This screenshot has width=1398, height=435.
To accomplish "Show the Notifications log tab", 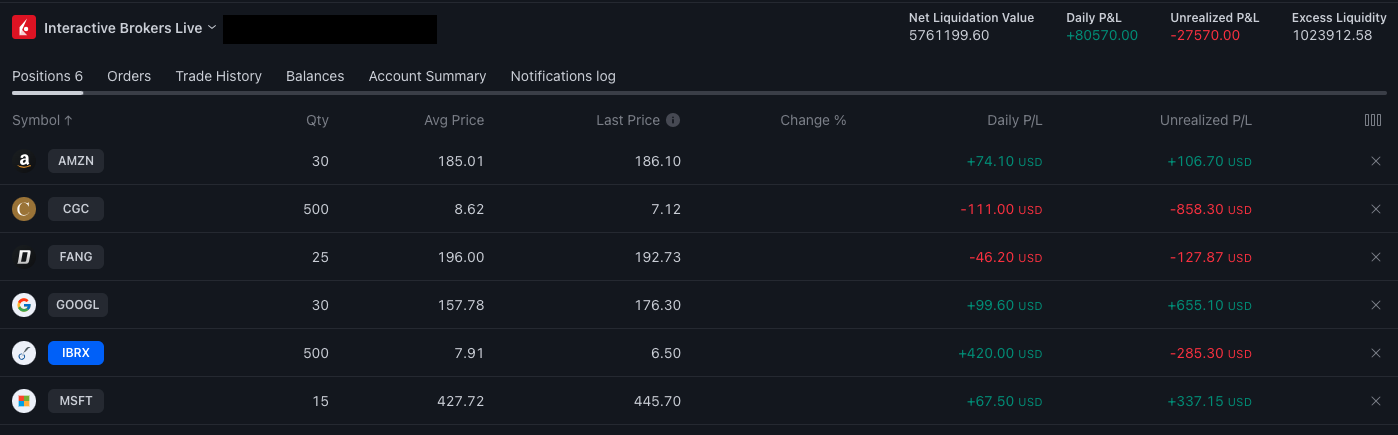I will click(x=563, y=76).
